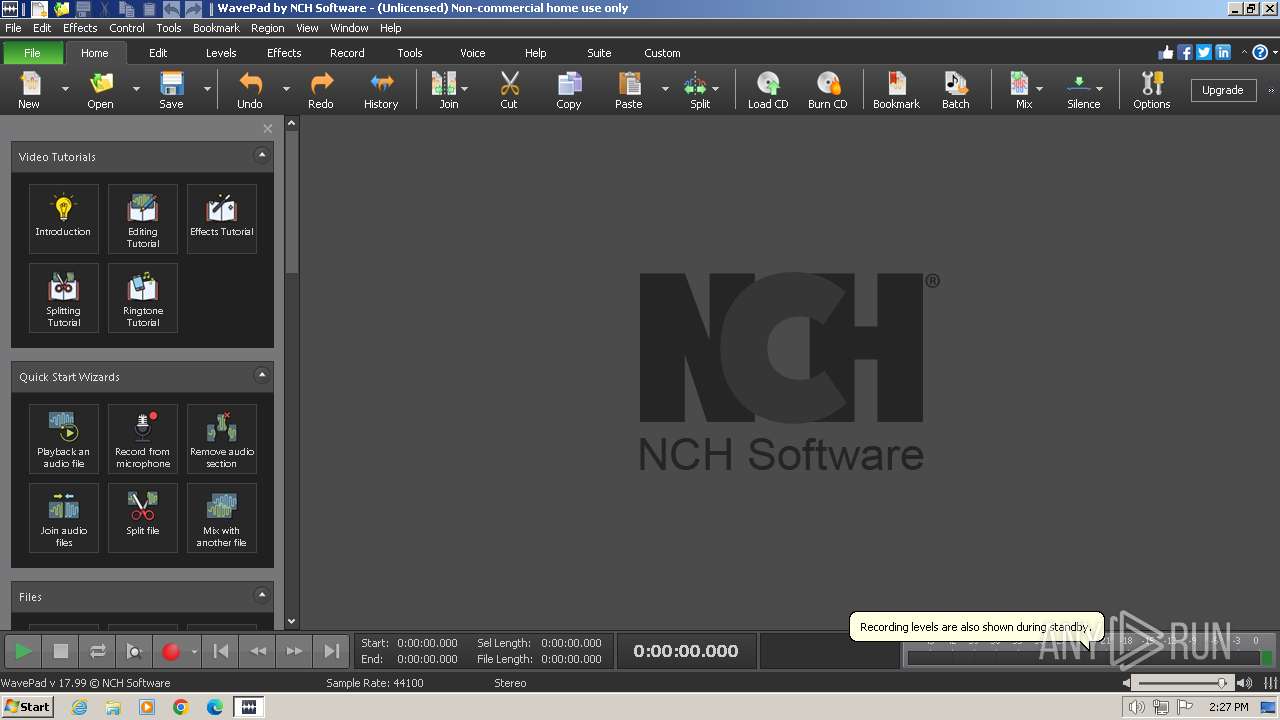
Task: Share on Facebook icon
Action: tap(1185, 53)
